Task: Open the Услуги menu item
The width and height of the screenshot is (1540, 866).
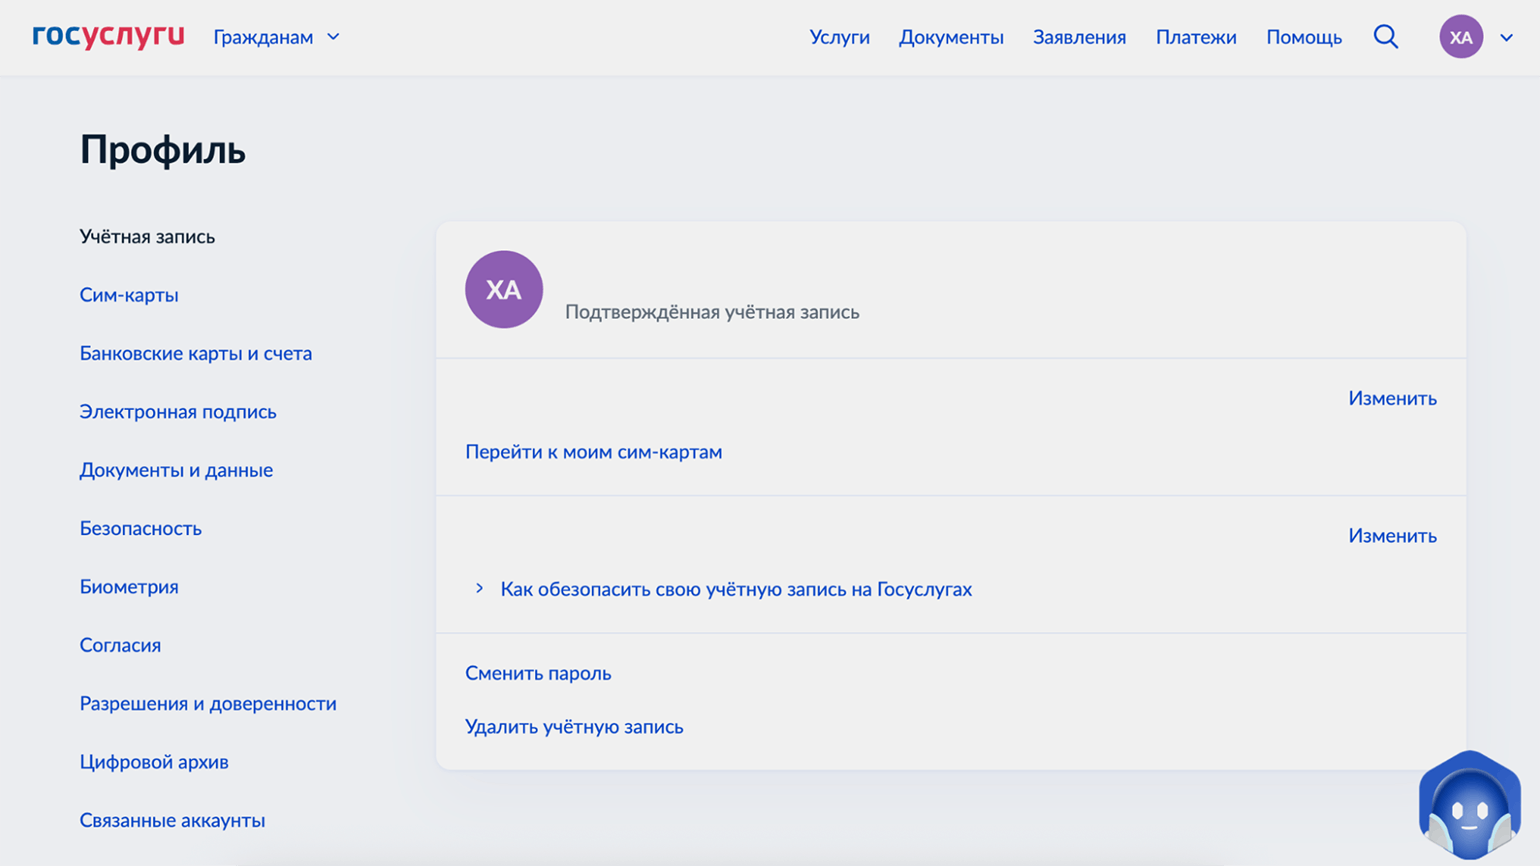Action: pos(839,37)
